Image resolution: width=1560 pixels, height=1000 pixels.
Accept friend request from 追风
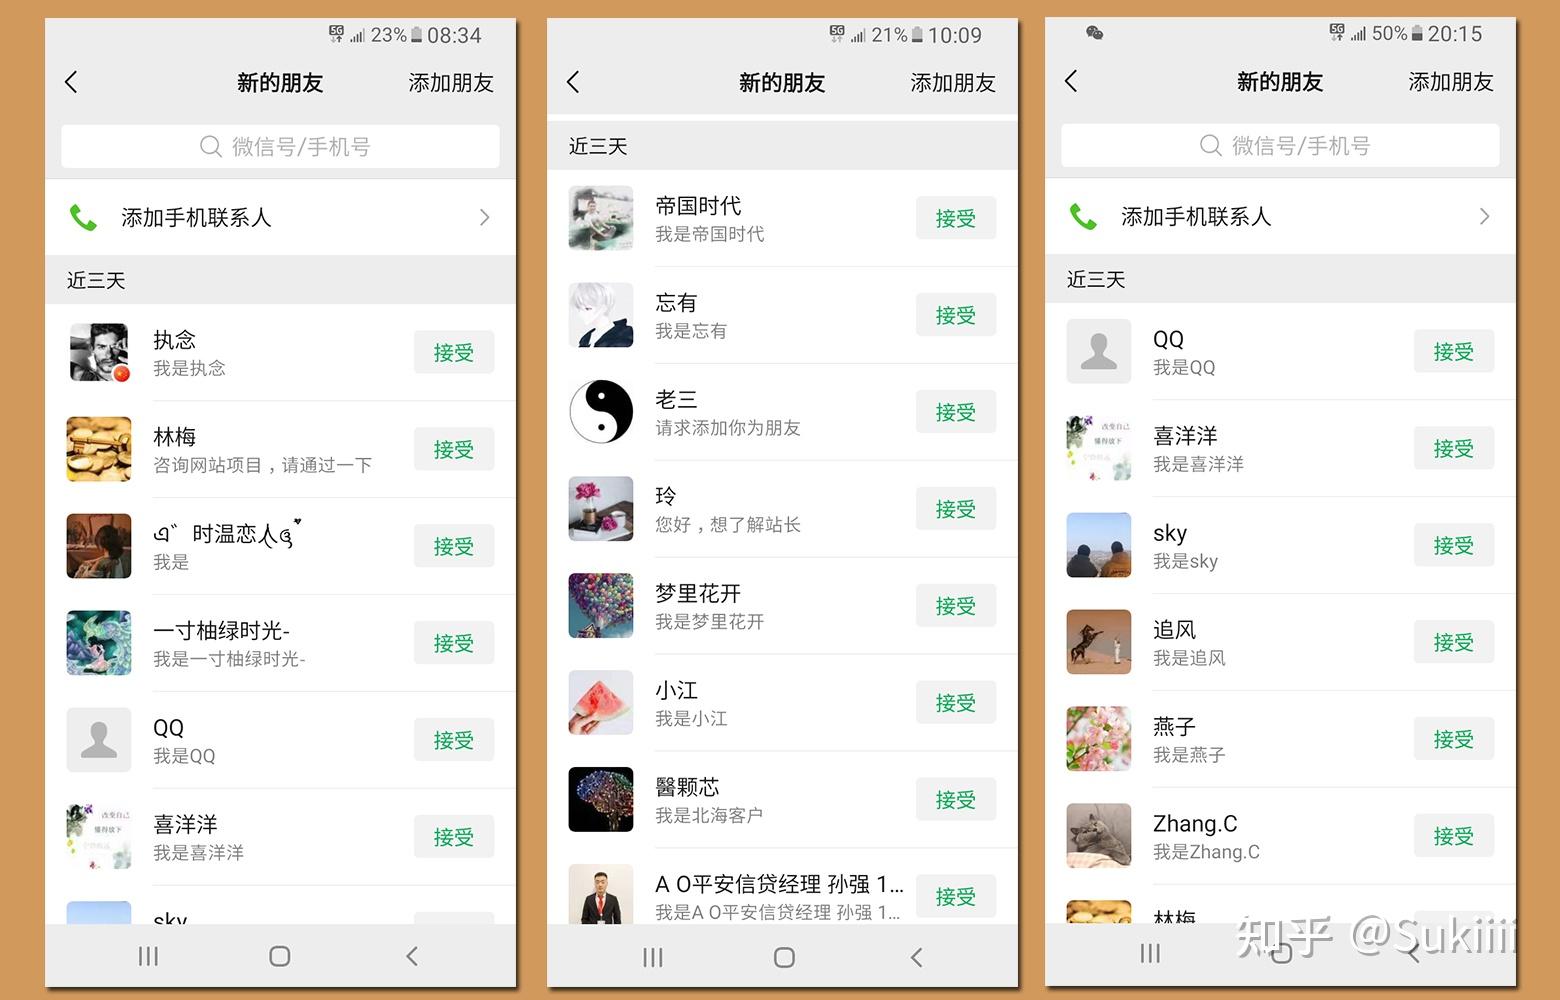(x=1454, y=642)
